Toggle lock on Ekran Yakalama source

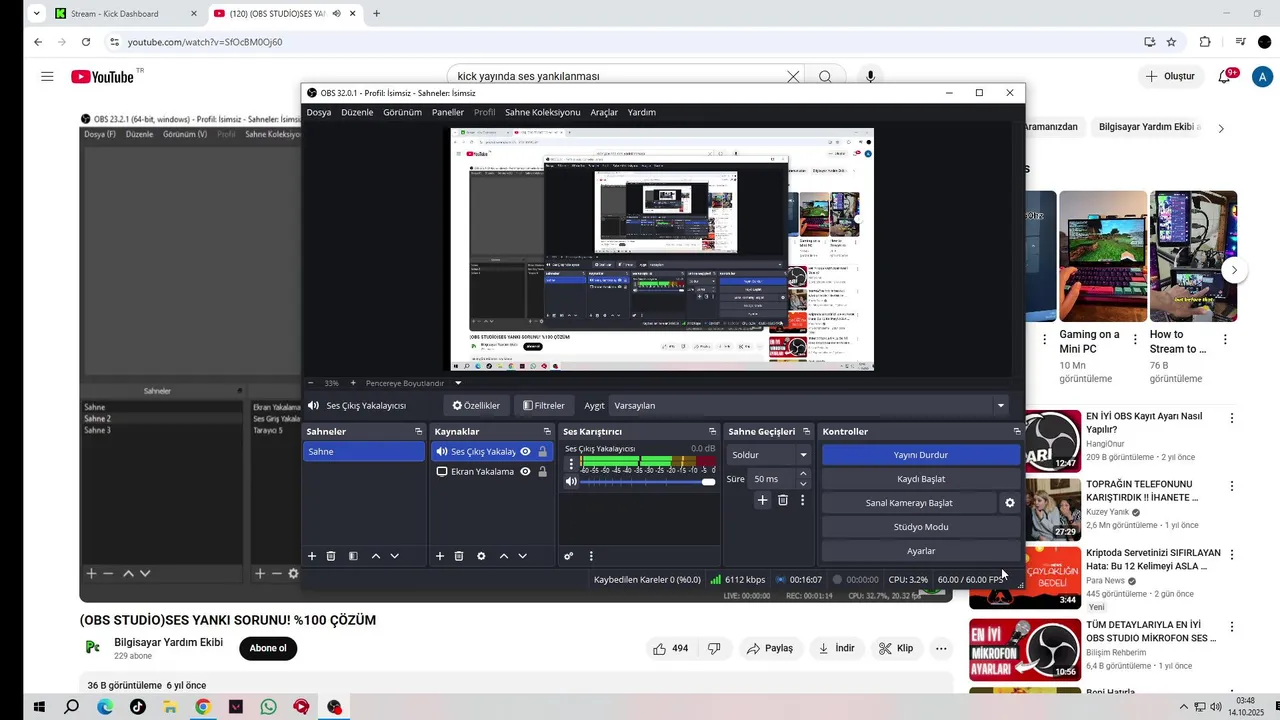click(542, 472)
